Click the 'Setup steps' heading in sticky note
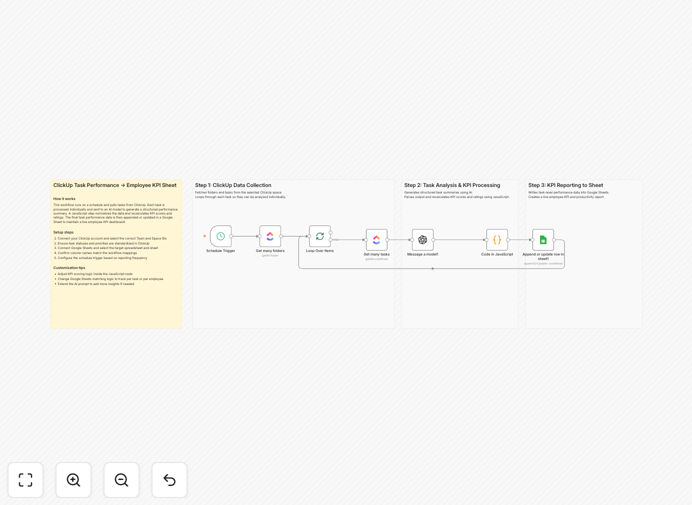The width and height of the screenshot is (692, 505). click(64, 232)
